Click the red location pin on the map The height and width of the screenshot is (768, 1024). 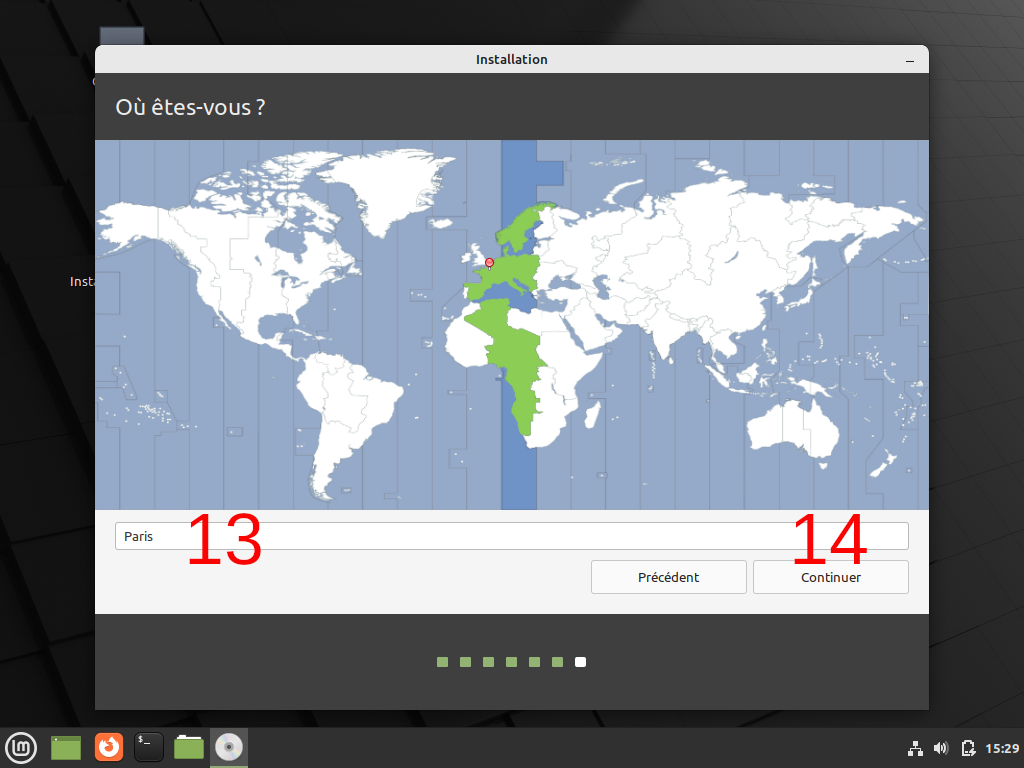click(x=489, y=263)
